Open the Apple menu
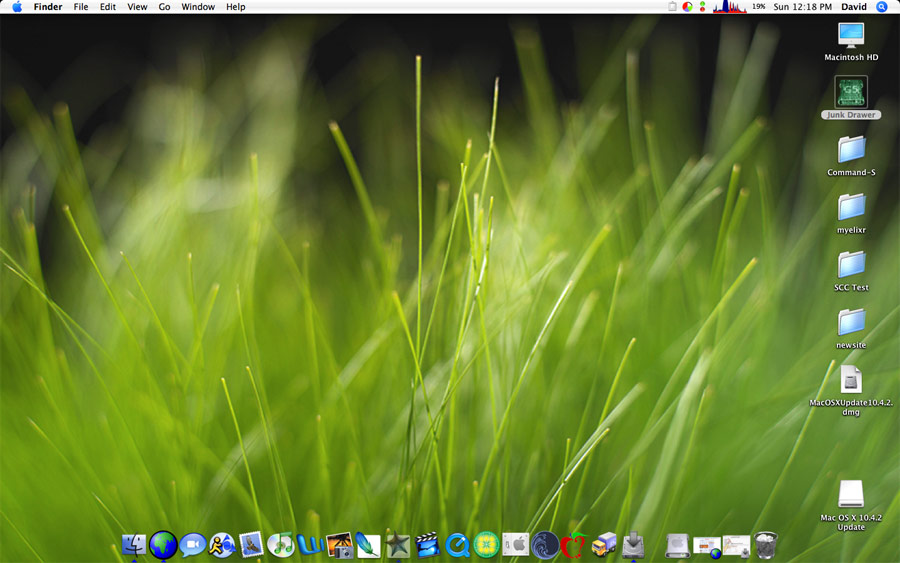The width and height of the screenshot is (900, 563). (17, 7)
